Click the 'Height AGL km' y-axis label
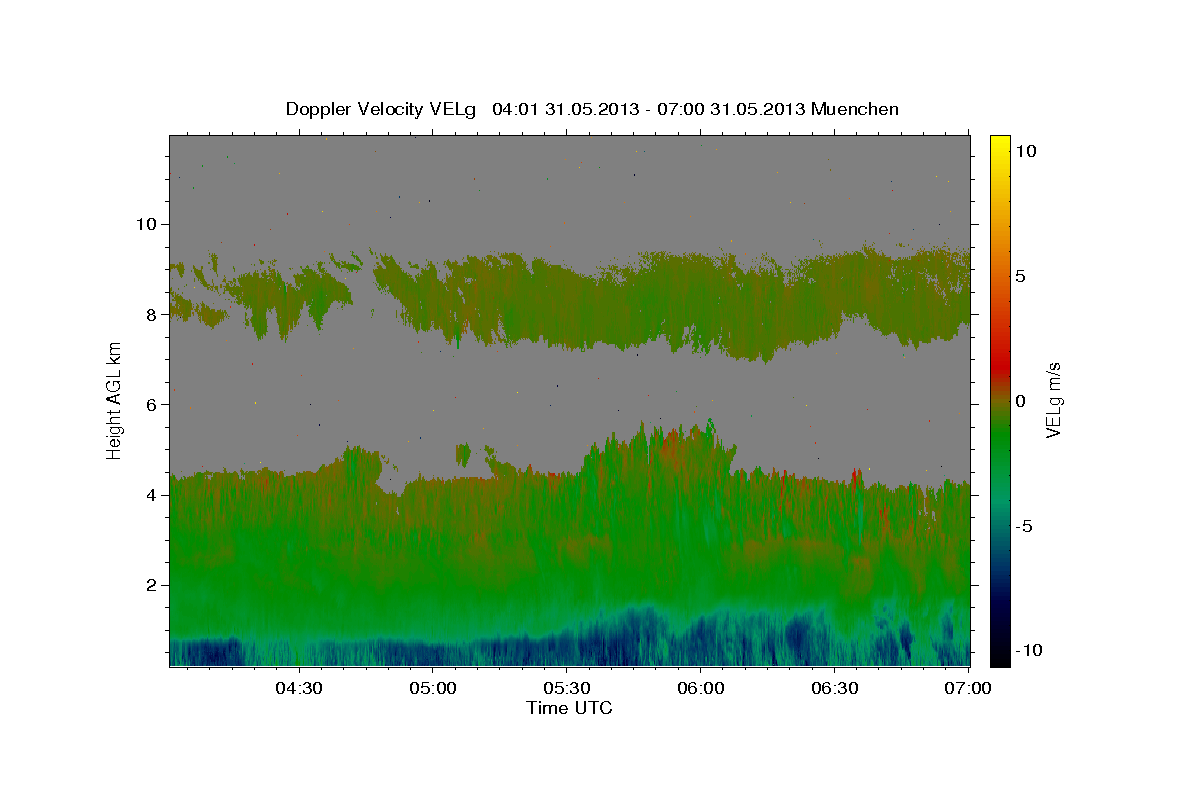The width and height of the screenshot is (1200, 800). click(x=115, y=400)
